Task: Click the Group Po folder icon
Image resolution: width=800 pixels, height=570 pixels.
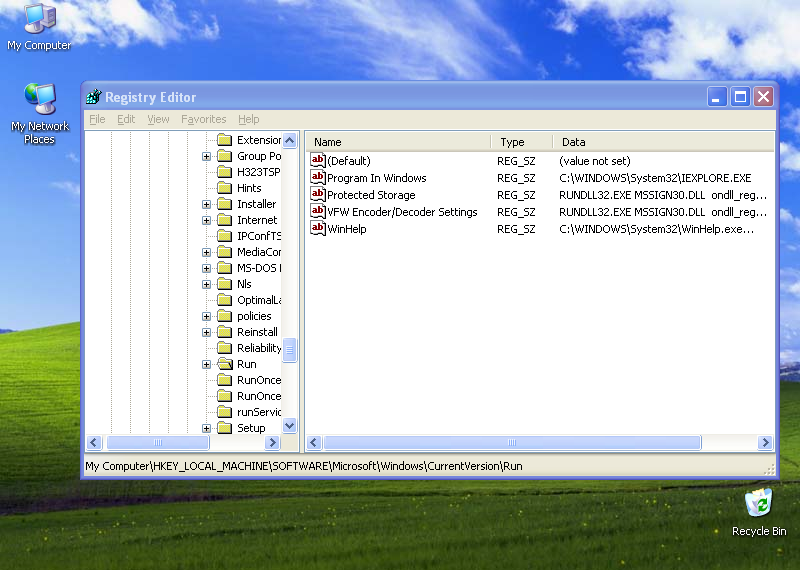Action: pyautogui.click(x=224, y=156)
